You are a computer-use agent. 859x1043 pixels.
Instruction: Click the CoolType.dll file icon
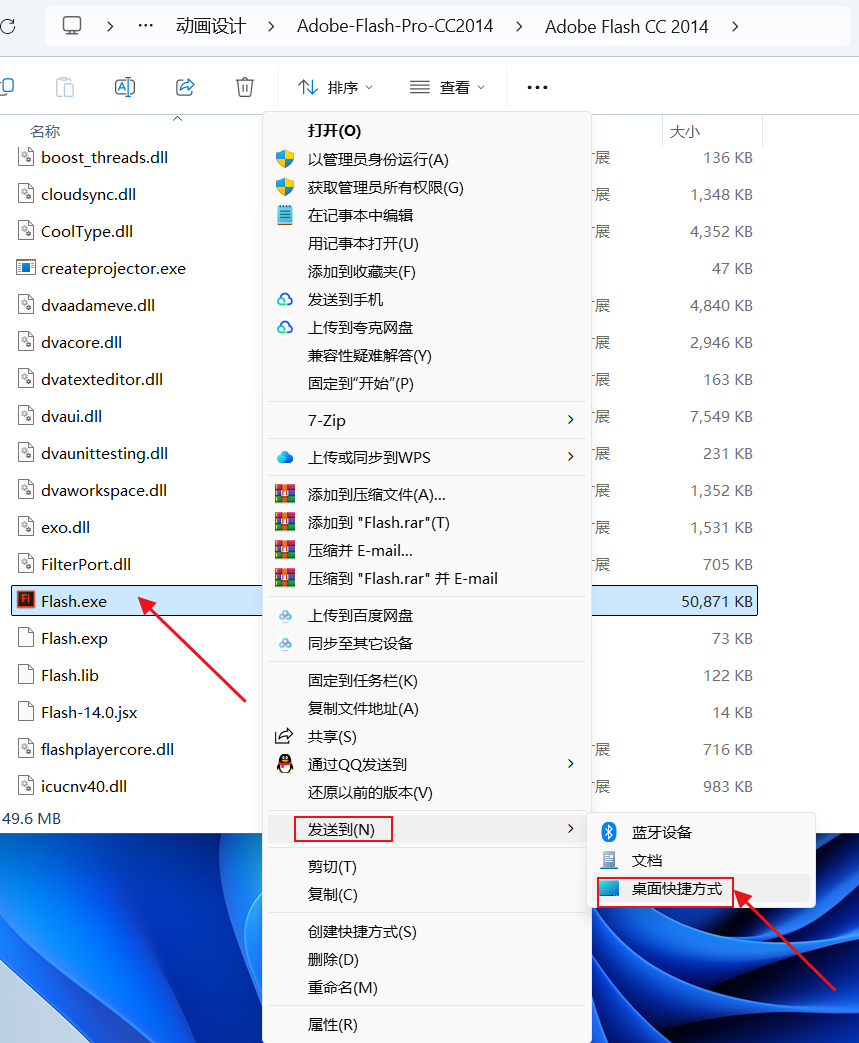[x=25, y=231]
